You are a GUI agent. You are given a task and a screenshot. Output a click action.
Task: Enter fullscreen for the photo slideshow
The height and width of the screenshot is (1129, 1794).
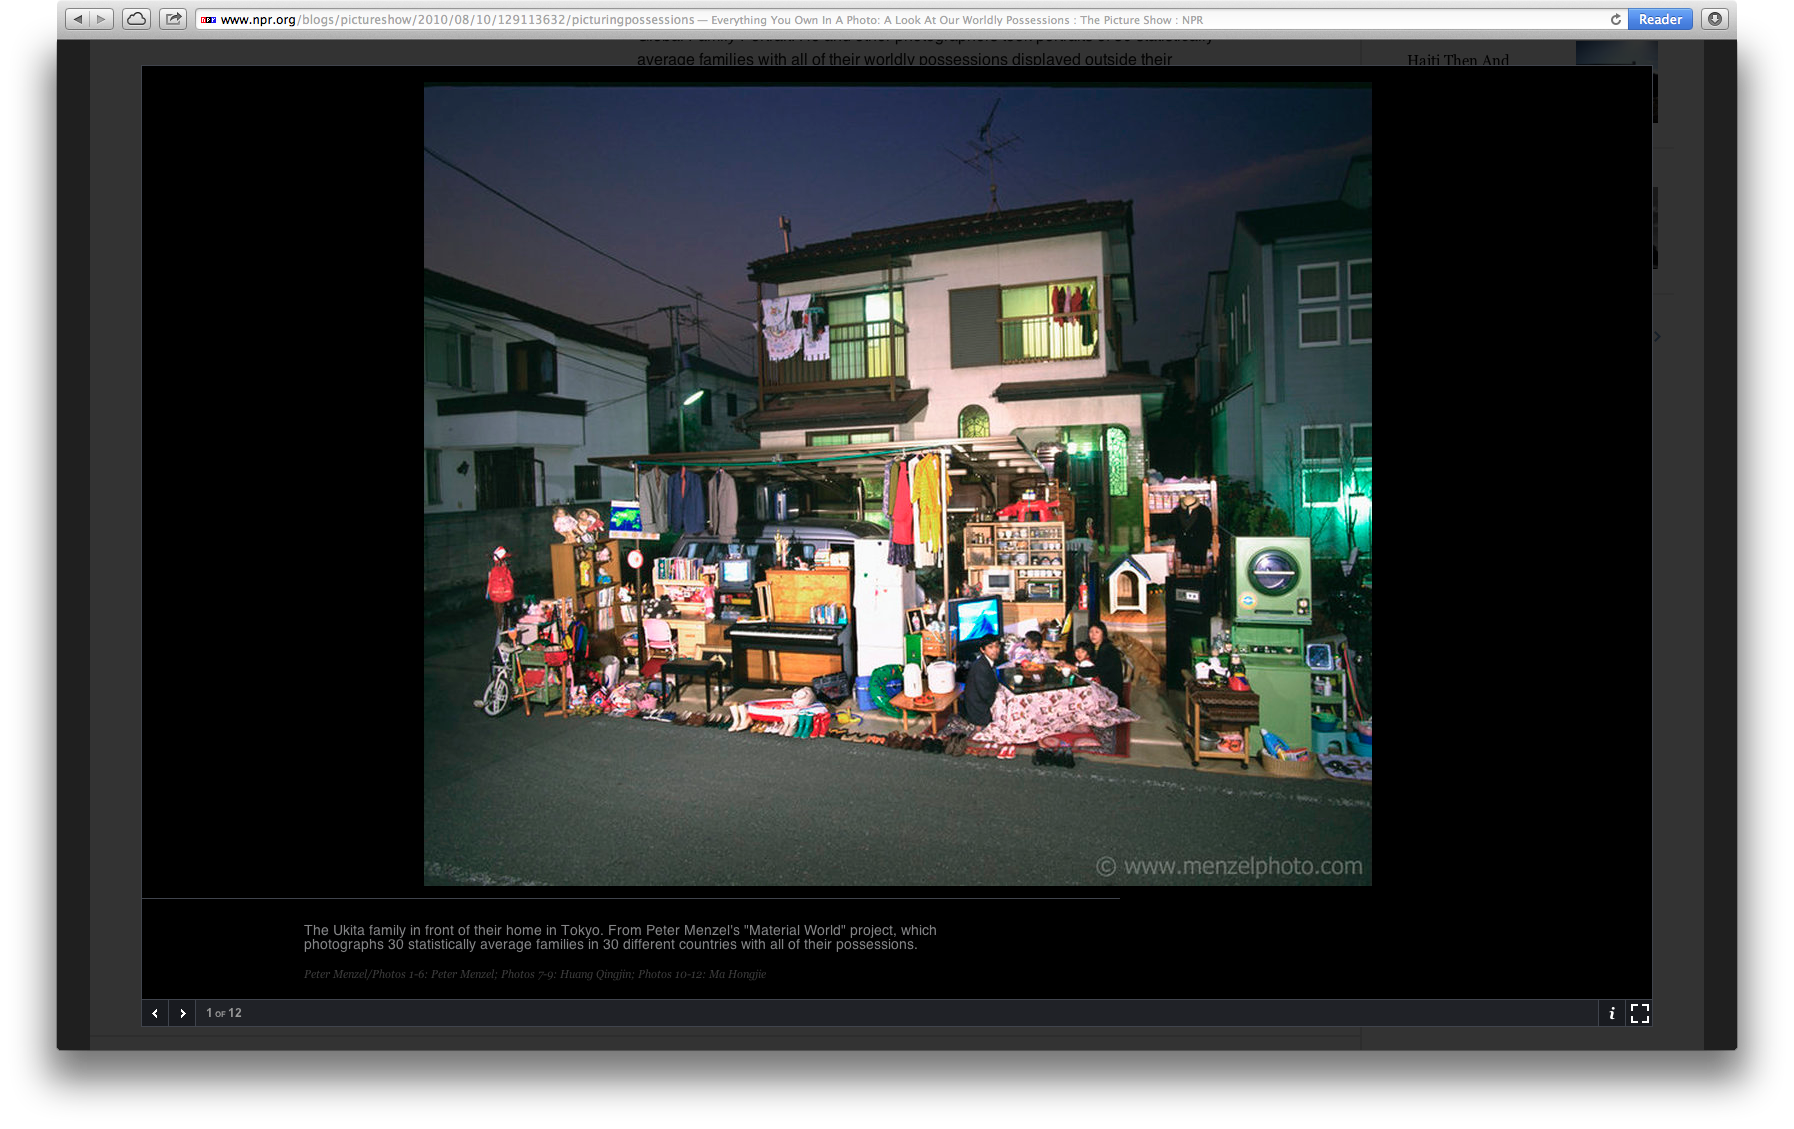[x=1640, y=1013]
